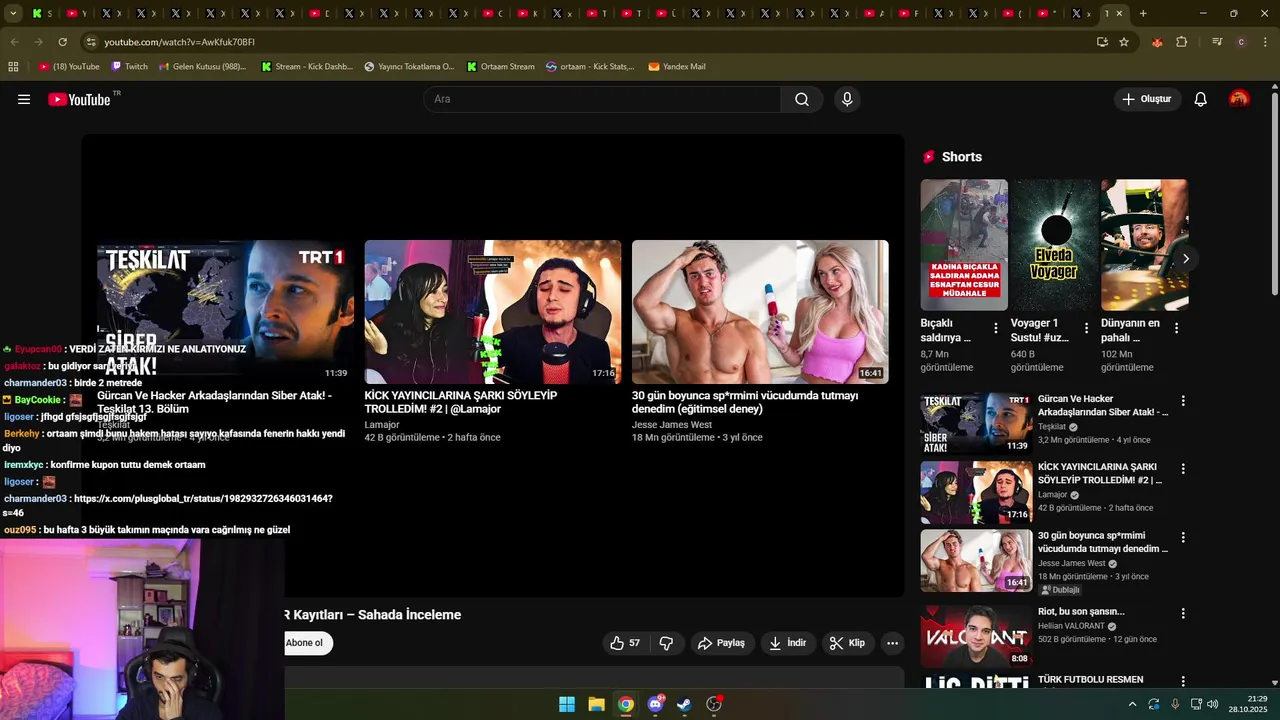Open 30 gün boyunca end-screen video title
The width and height of the screenshot is (1280, 720).
(745, 402)
